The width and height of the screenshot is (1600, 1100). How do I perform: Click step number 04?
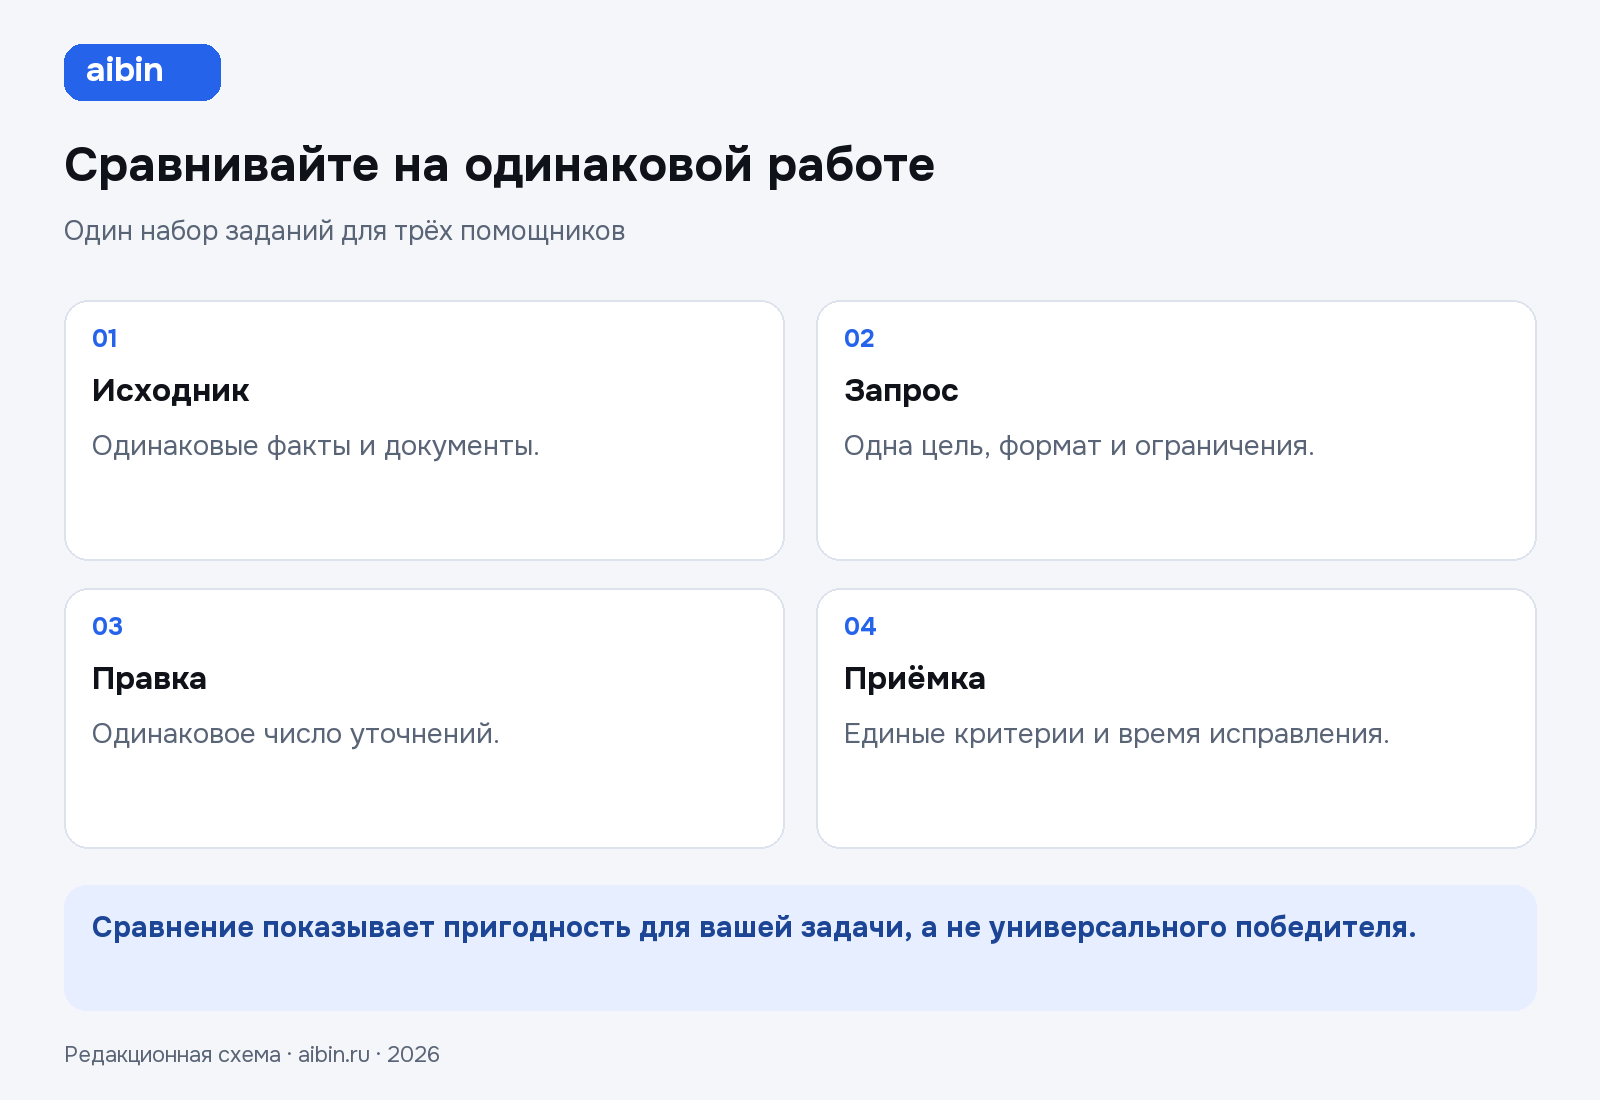860,626
